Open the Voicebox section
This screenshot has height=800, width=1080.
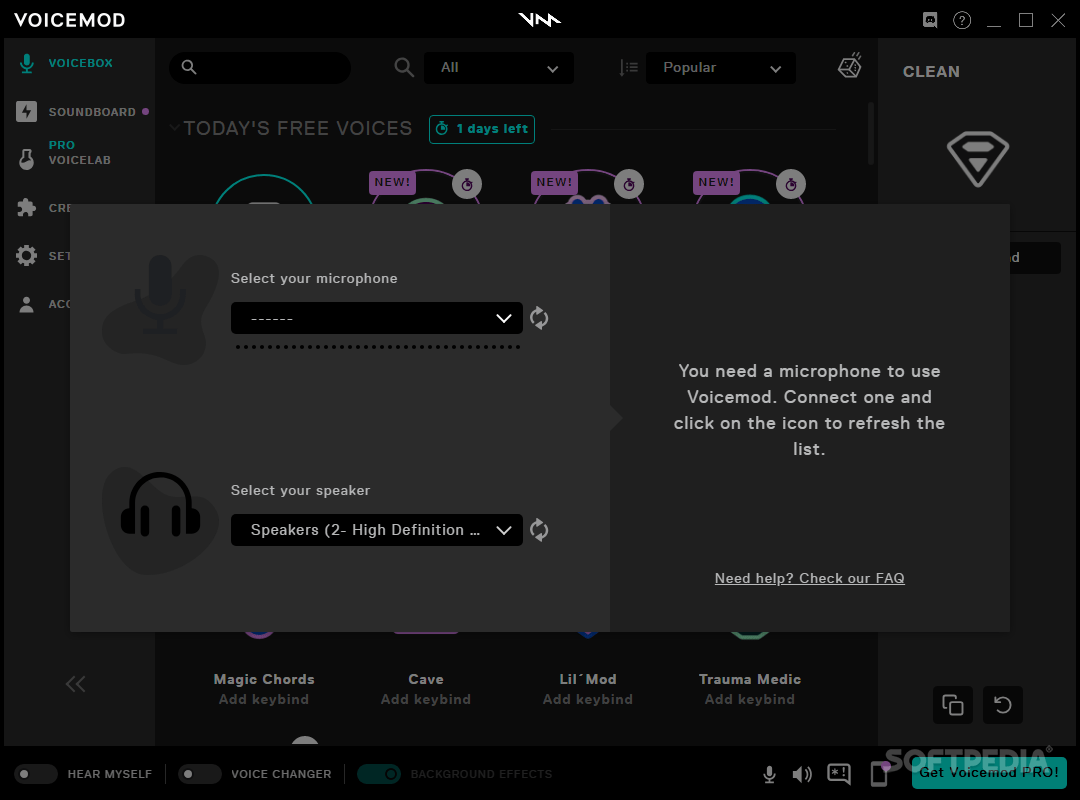[x=80, y=63]
